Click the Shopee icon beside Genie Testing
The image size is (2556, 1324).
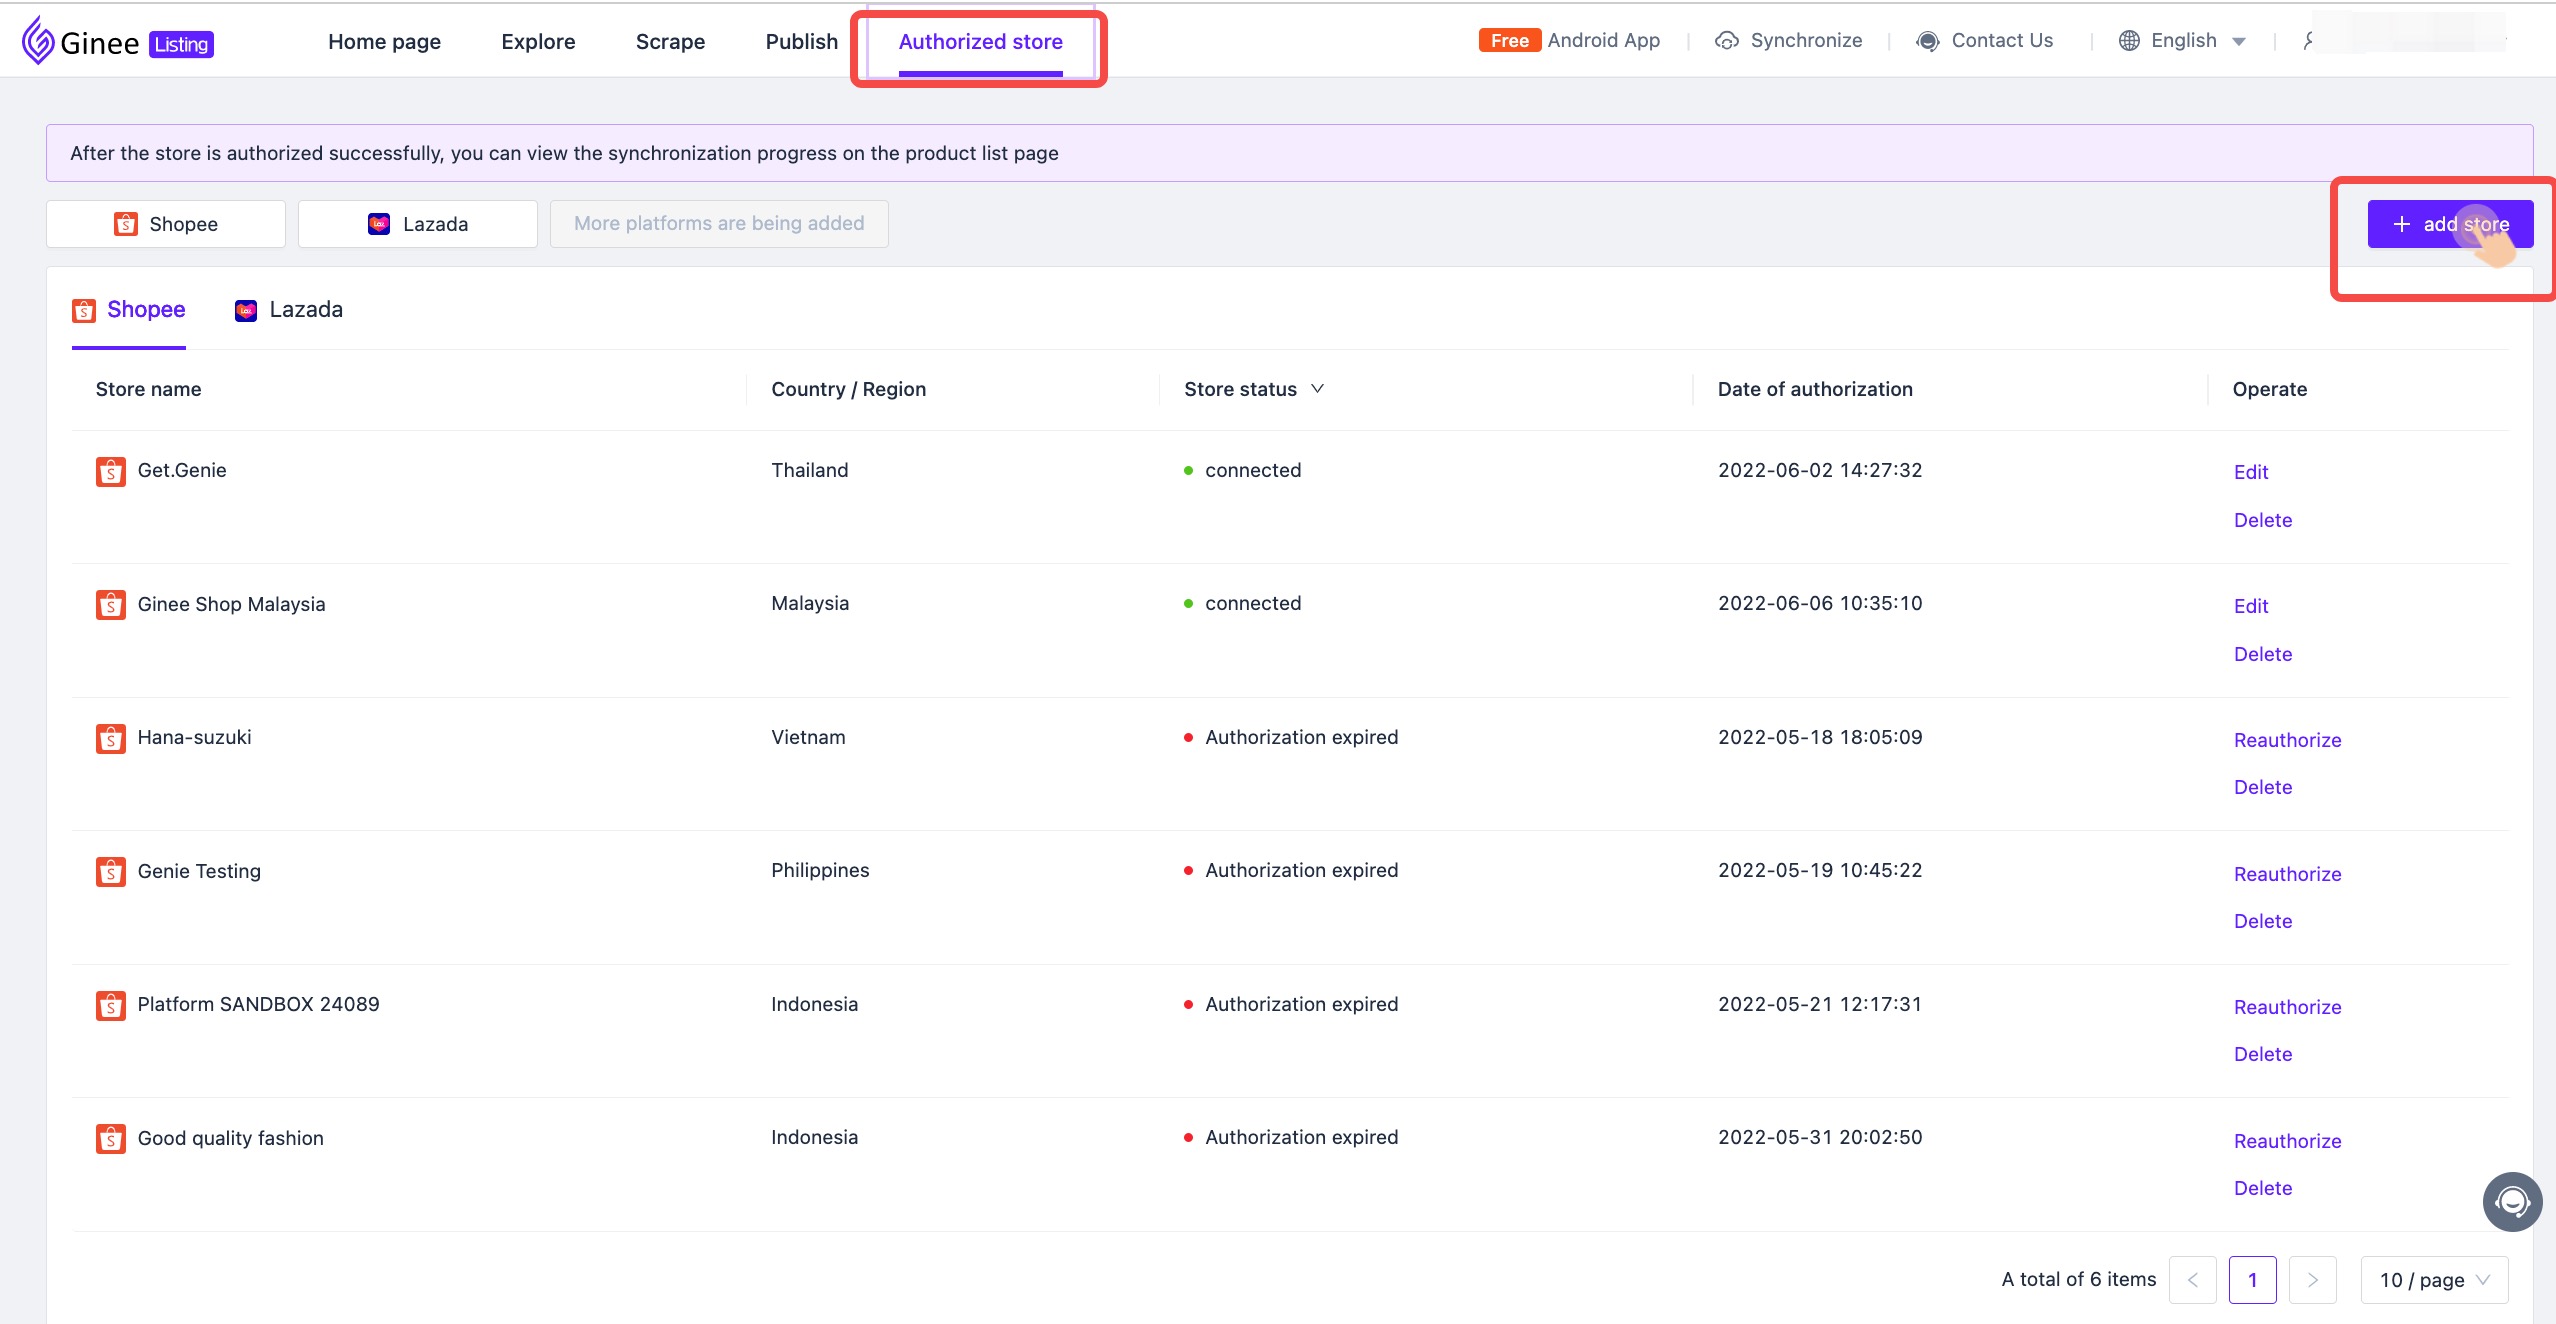[110, 872]
